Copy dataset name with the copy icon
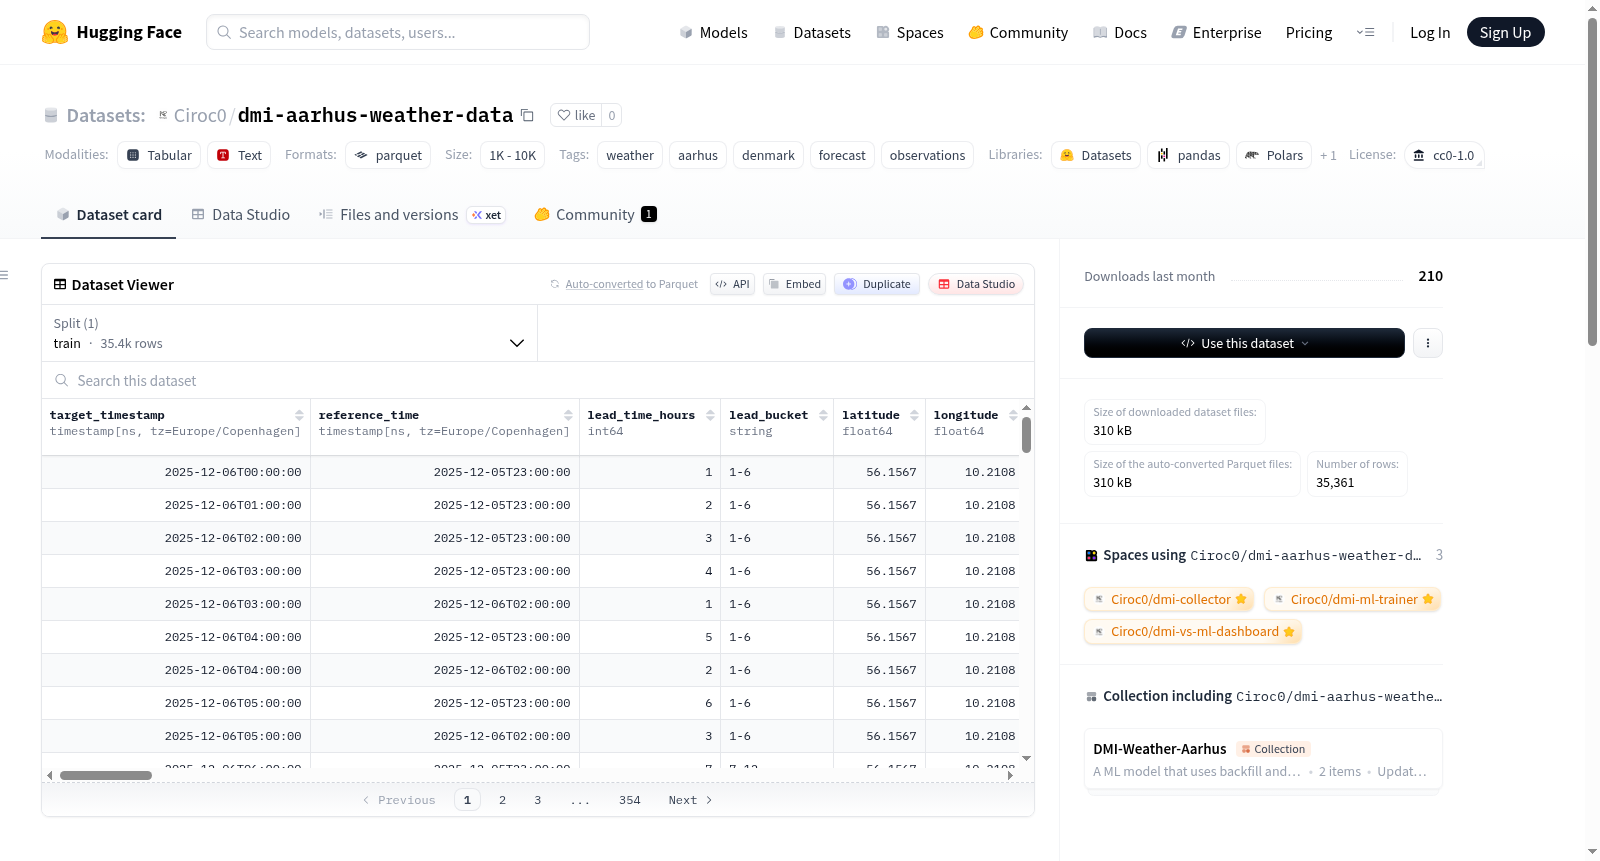 (x=527, y=116)
